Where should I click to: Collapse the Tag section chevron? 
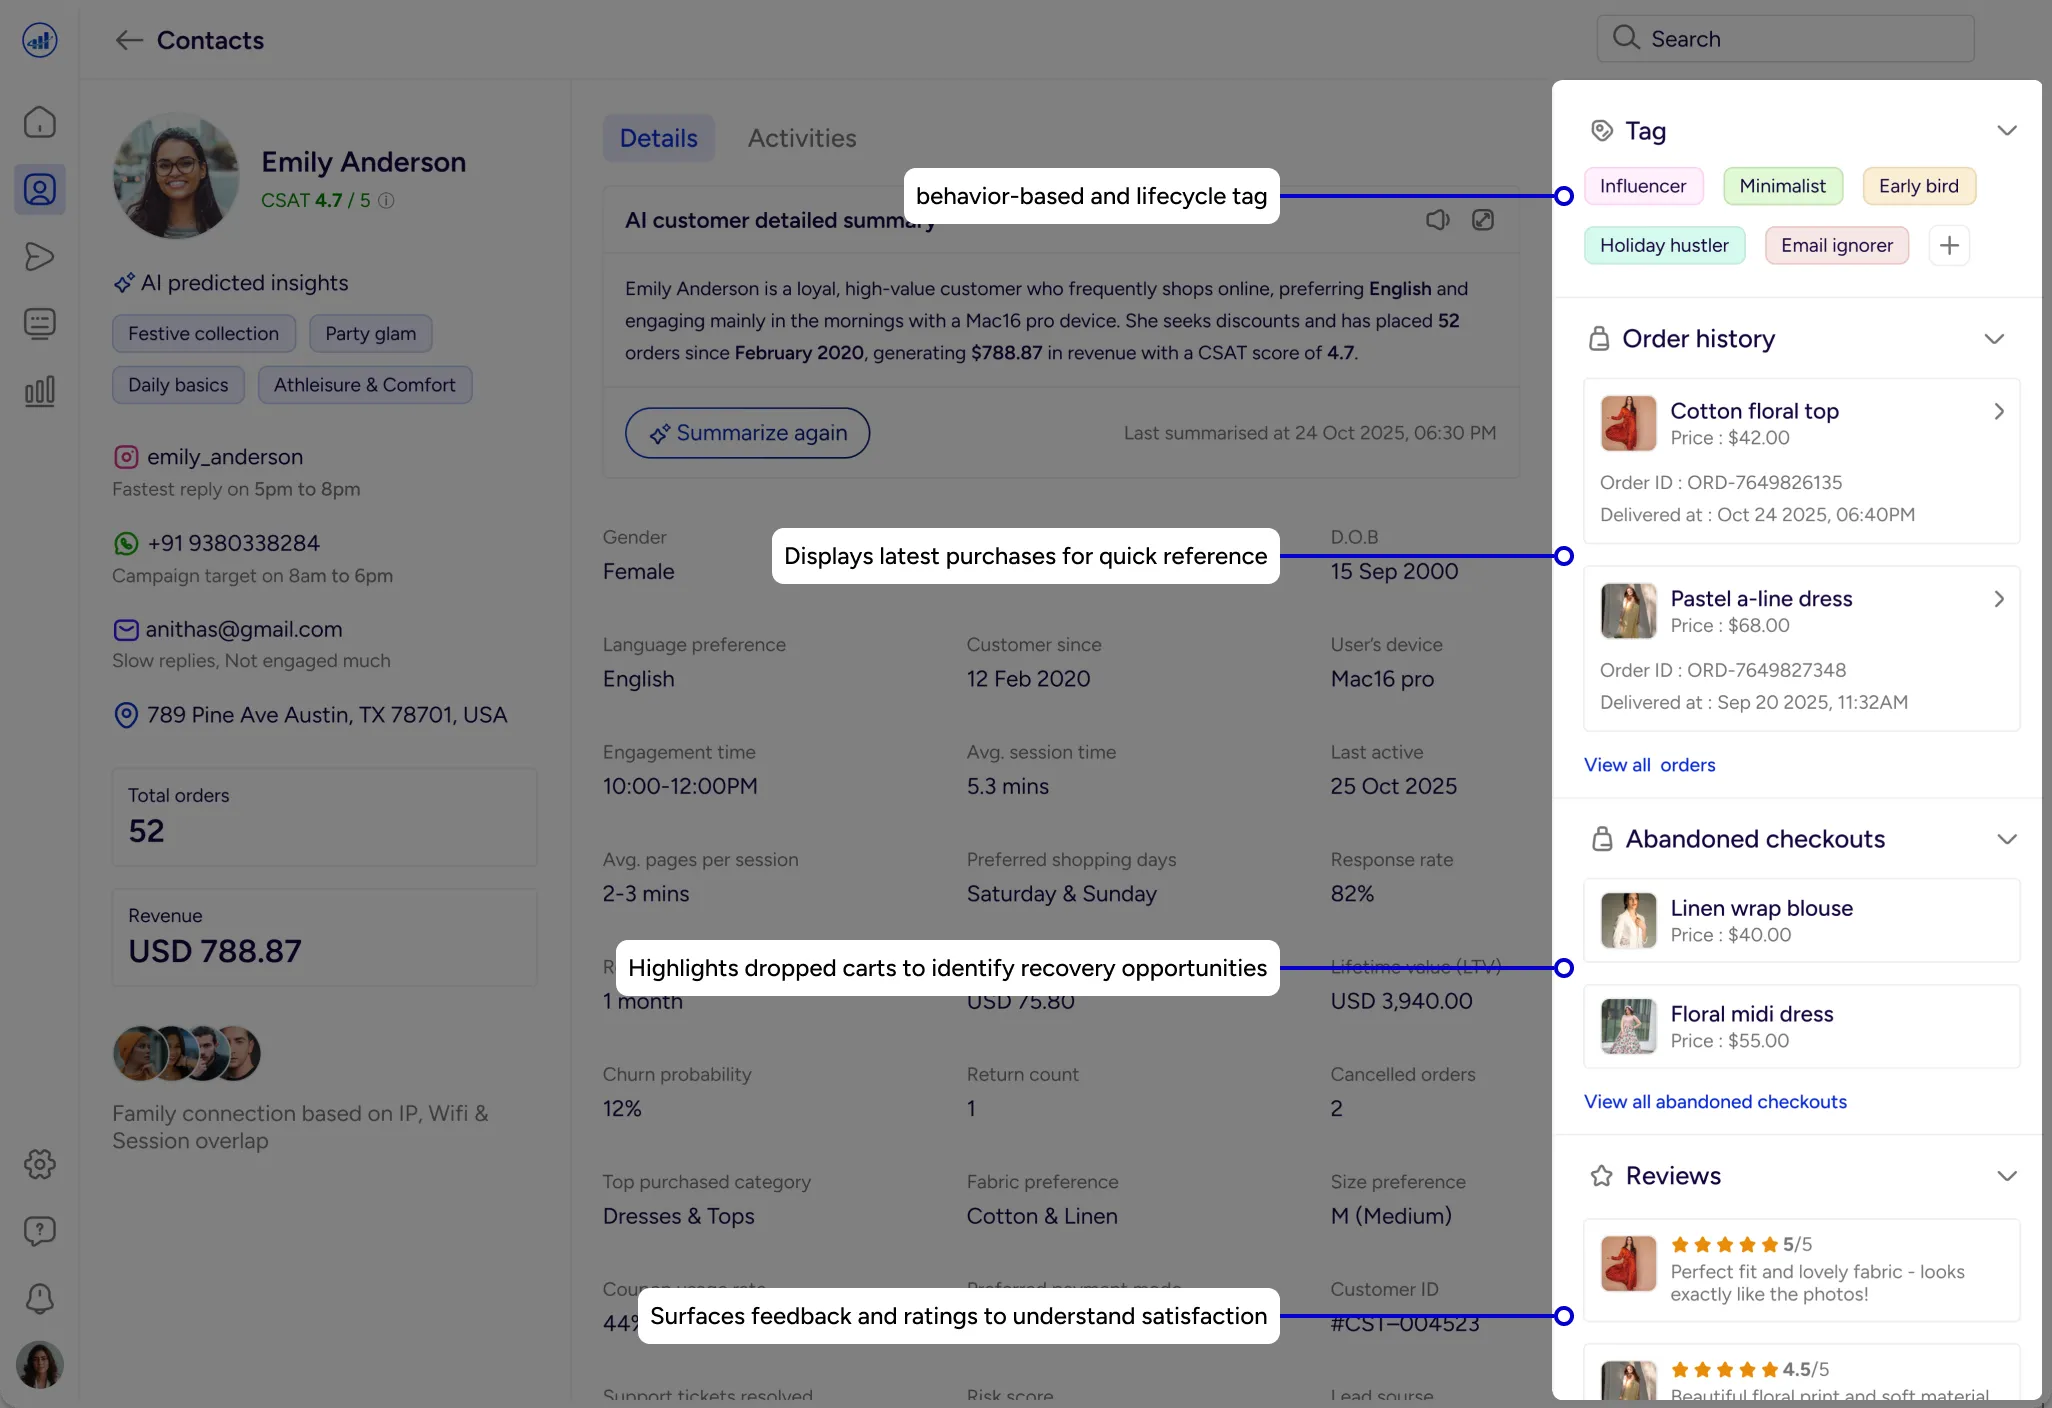(2006, 131)
